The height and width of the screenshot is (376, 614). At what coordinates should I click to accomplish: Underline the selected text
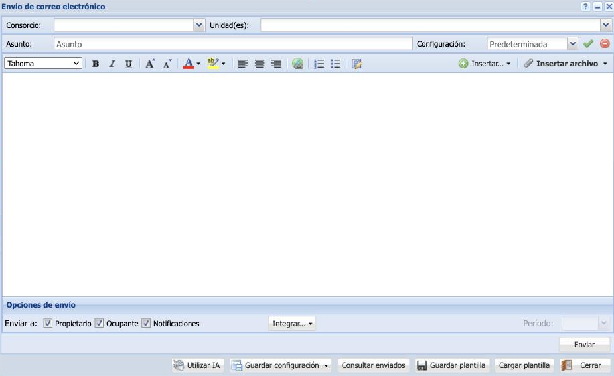click(x=128, y=63)
